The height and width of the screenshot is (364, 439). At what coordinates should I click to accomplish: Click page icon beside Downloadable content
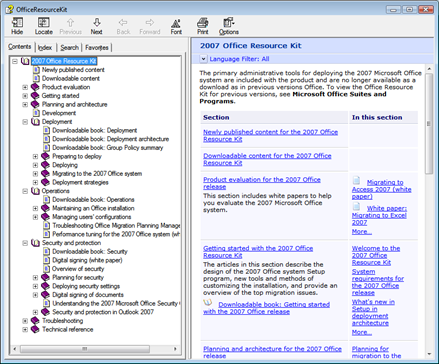click(36, 78)
